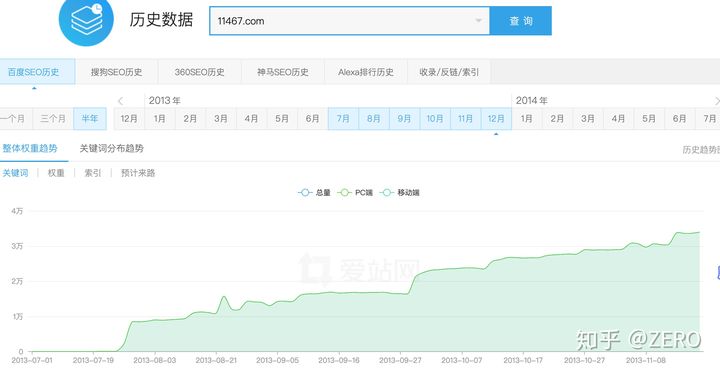Open the 360SEO历史 tab
720x369 pixels.
[200, 72]
